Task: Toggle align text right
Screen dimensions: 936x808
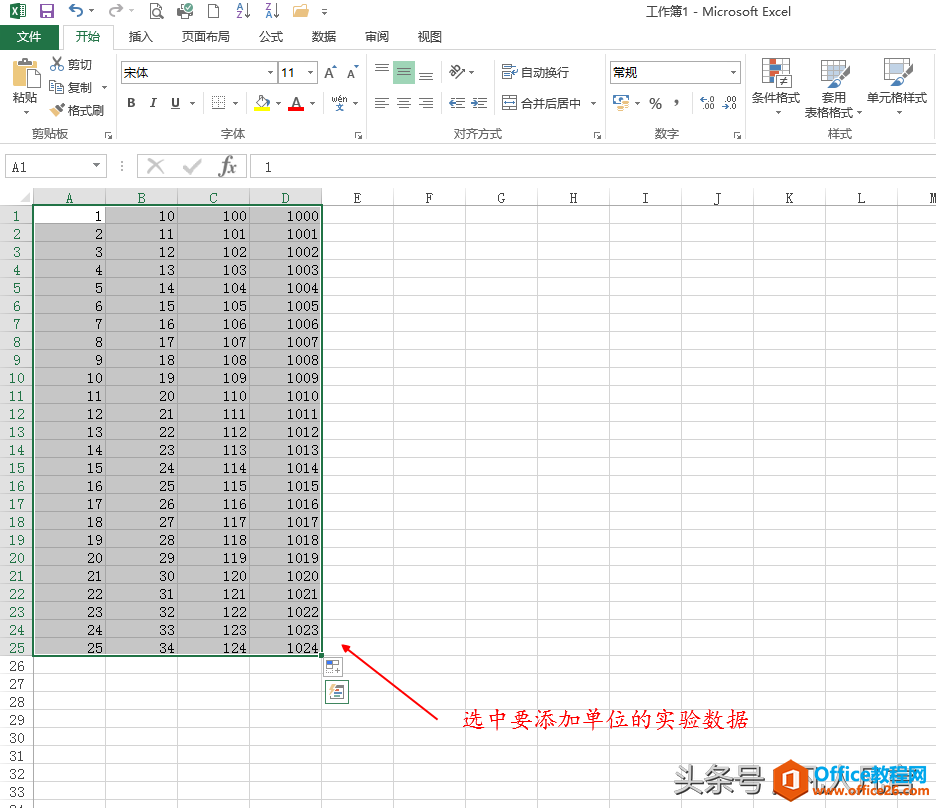Action: [426, 103]
